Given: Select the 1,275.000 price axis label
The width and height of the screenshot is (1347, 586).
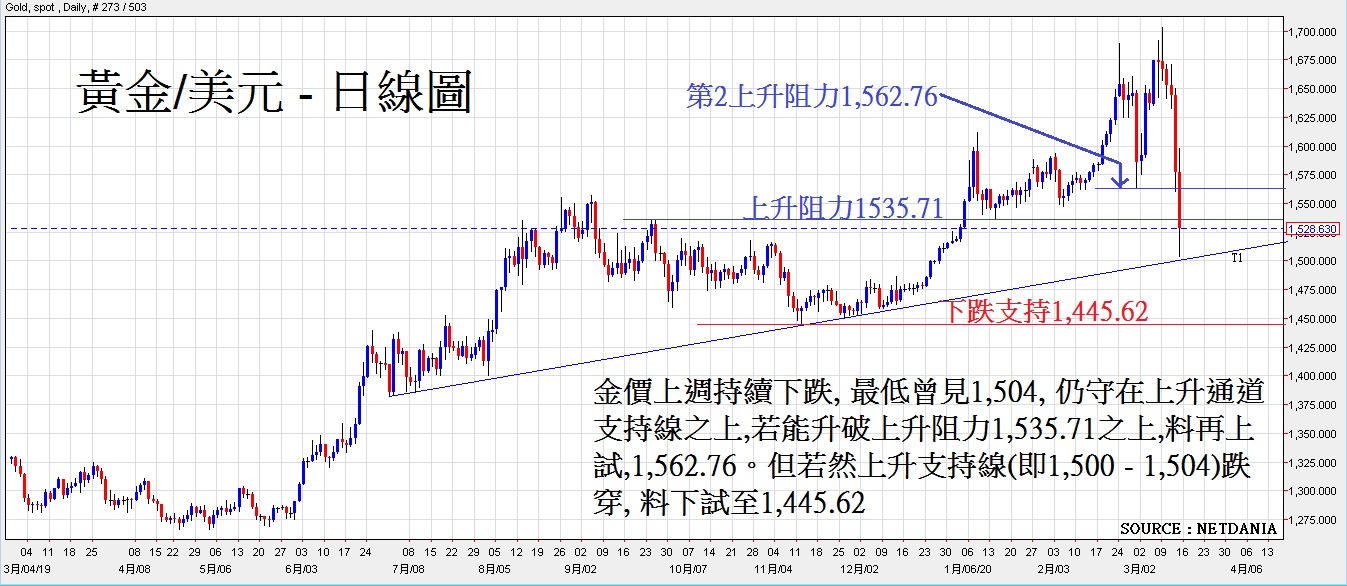Looking at the screenshot, I should pos(1313,520).
